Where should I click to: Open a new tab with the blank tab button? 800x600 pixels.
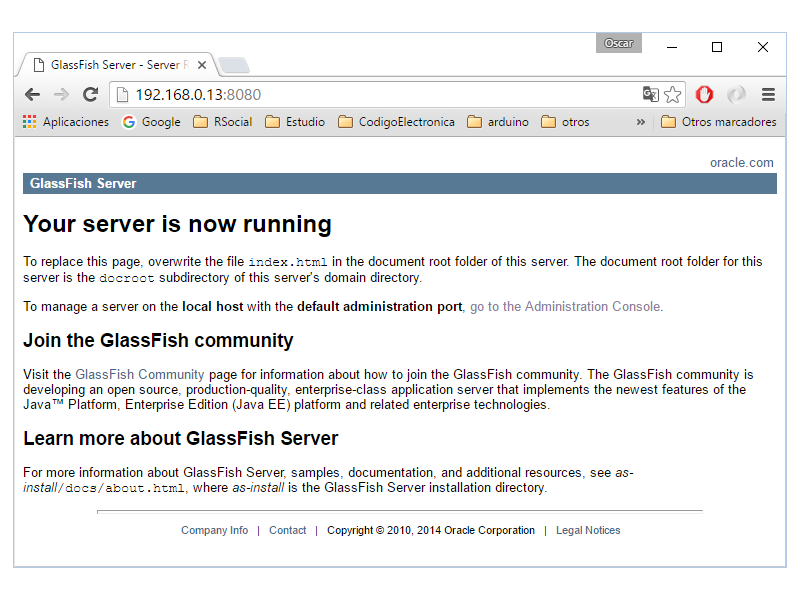(234, 65)
